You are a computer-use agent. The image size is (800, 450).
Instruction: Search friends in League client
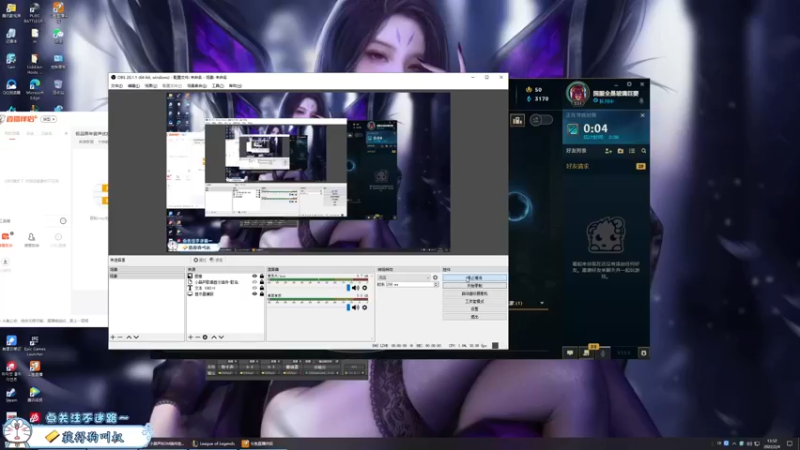click(644, 151)
